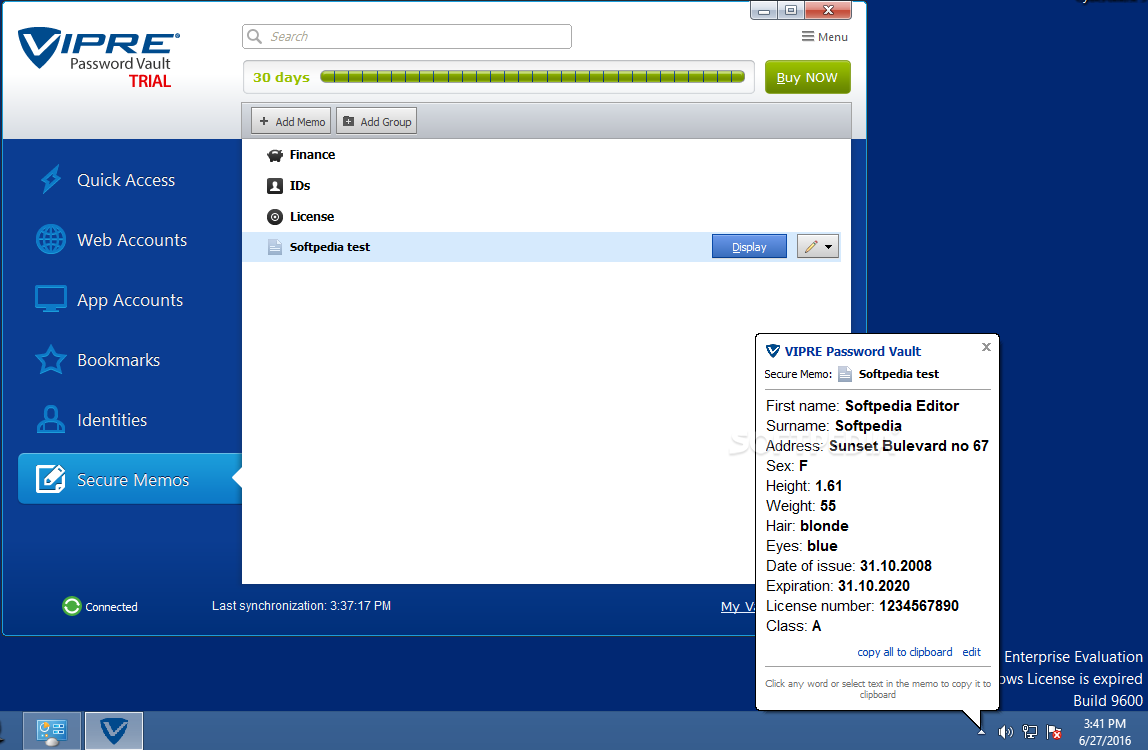Open the Control Panel taskbar icon
The image size is (1148, 750).
[51, 731]
